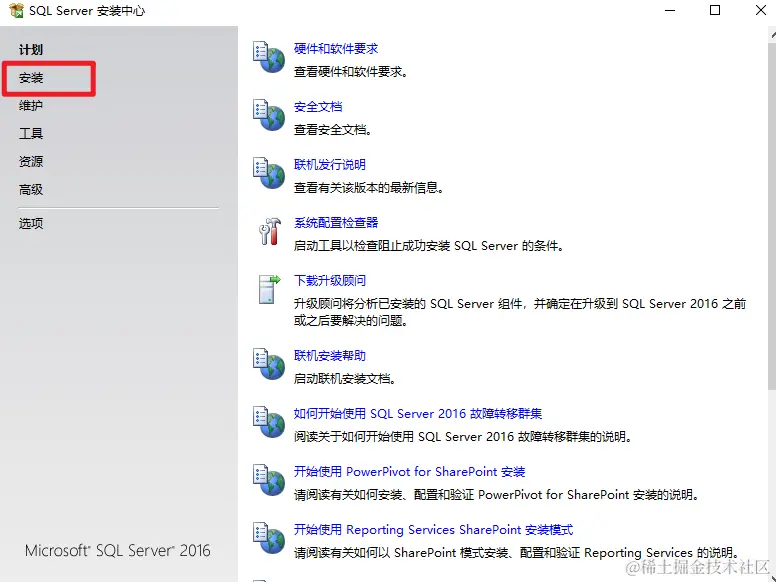Open 开始使用 Reporting Services SharePoint 安装模式 link
The image size is (776, 582).
point(434,529)
